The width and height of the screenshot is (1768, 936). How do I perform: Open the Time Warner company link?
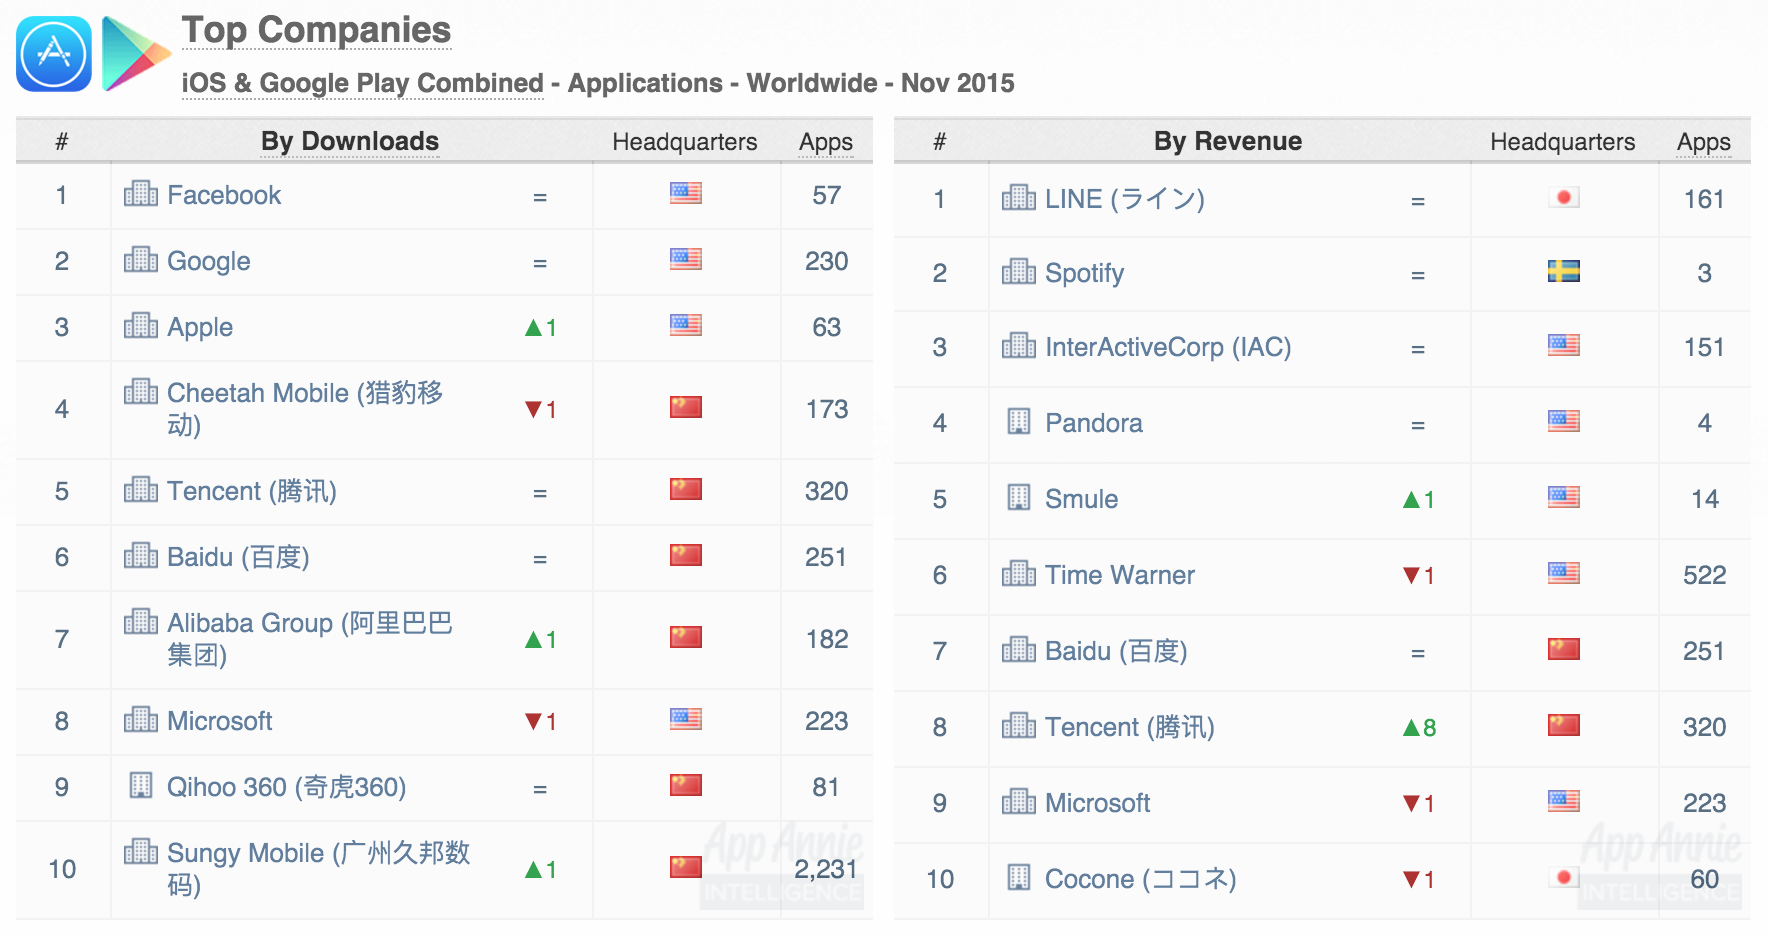1120,575
